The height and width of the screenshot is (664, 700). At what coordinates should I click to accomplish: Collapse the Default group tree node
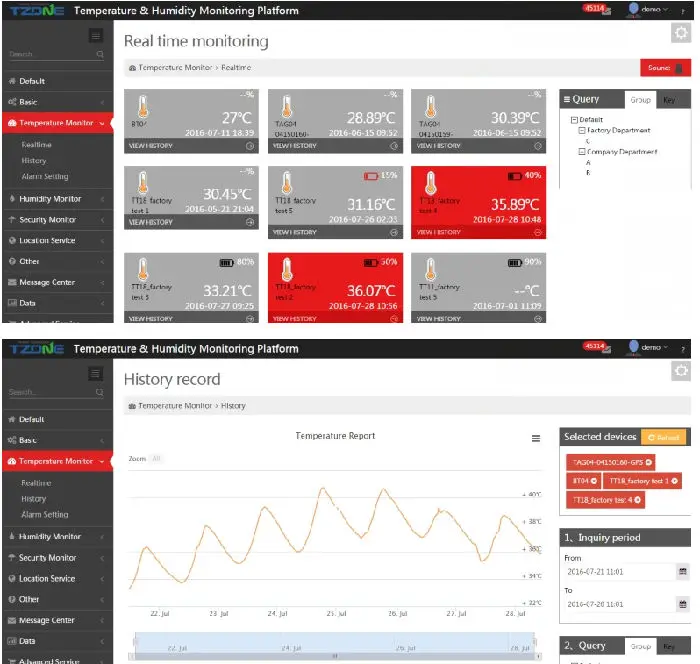tap(573, 119)
